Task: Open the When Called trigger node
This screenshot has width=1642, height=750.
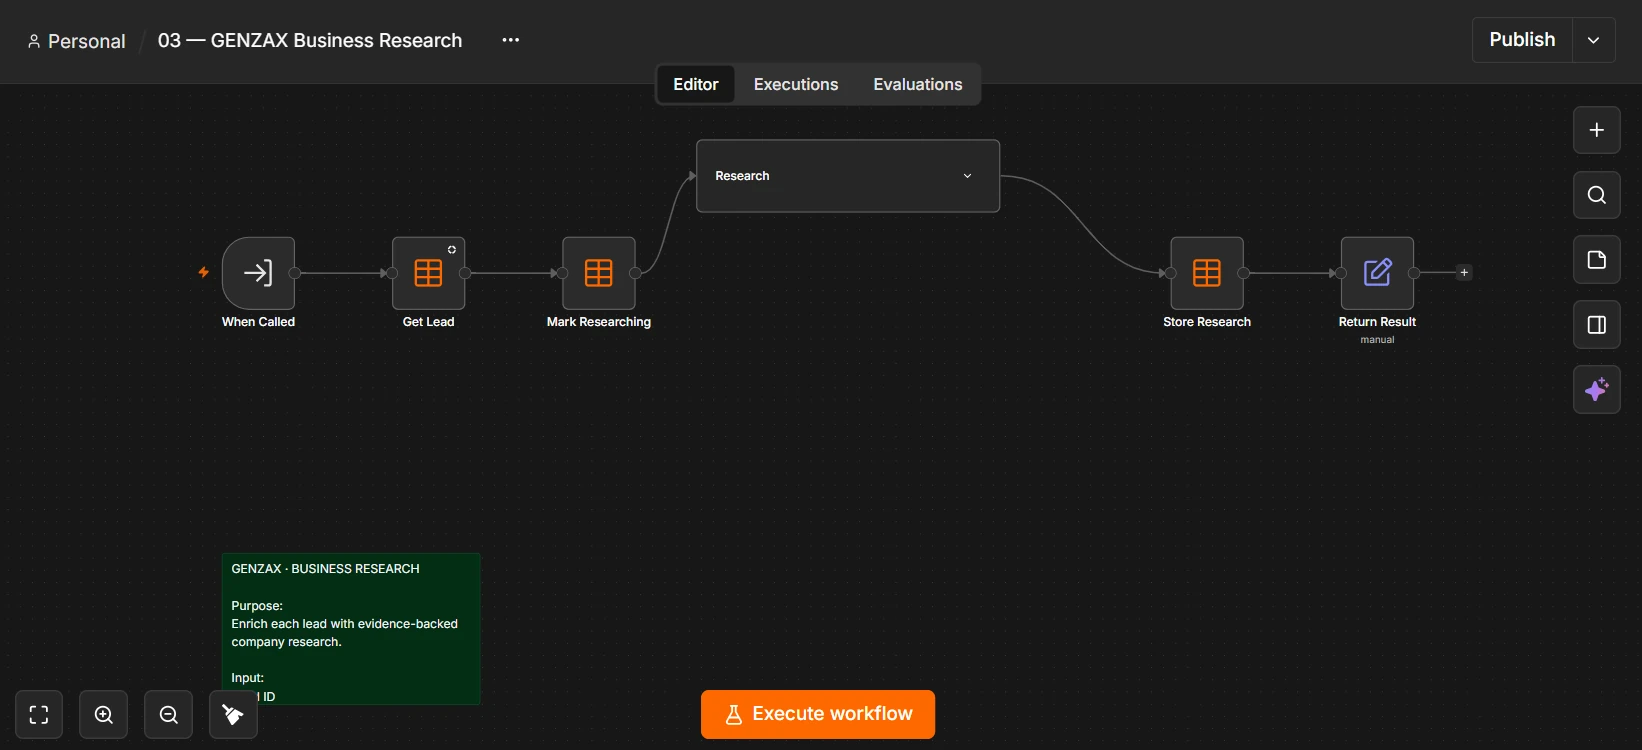Action: coord(258,273)
